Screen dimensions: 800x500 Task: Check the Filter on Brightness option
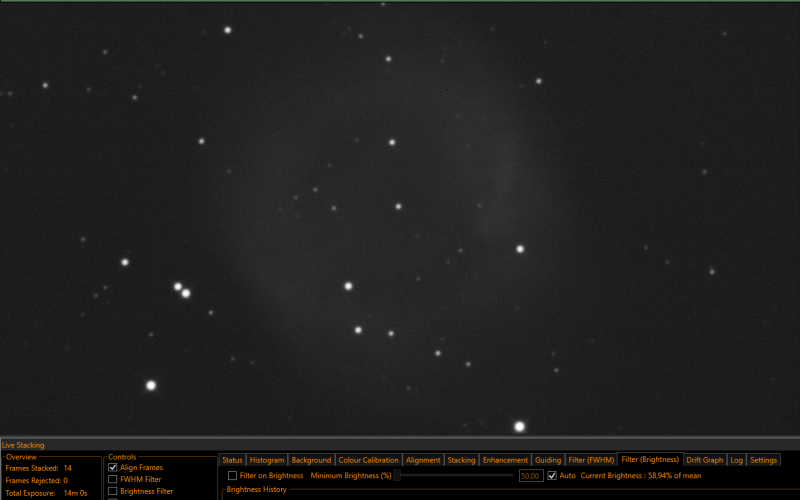[232, 476]
